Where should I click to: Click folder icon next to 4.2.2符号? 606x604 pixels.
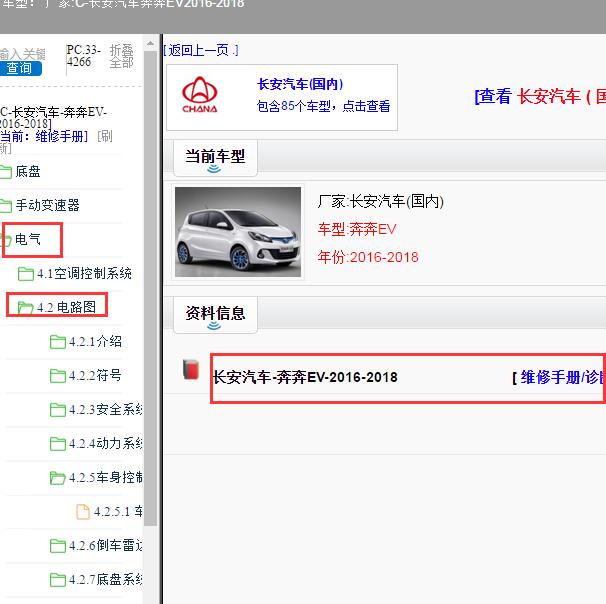[x=58, y=376]
